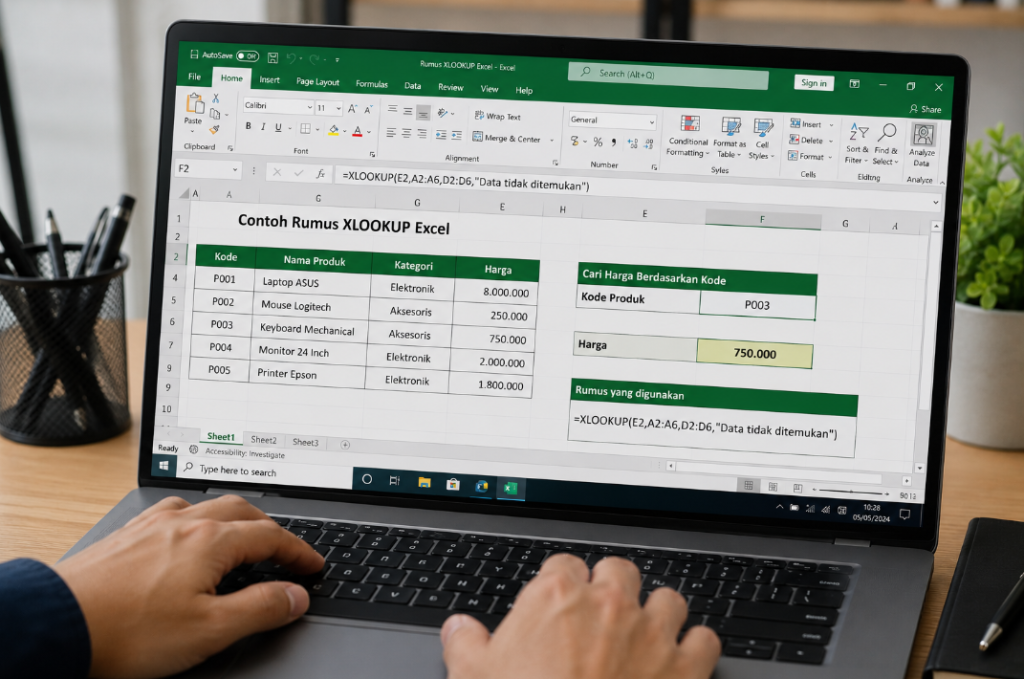The image size is (1024, 679).
Task: Switch to the Insert ribbon tab
Action: (269, 80)
